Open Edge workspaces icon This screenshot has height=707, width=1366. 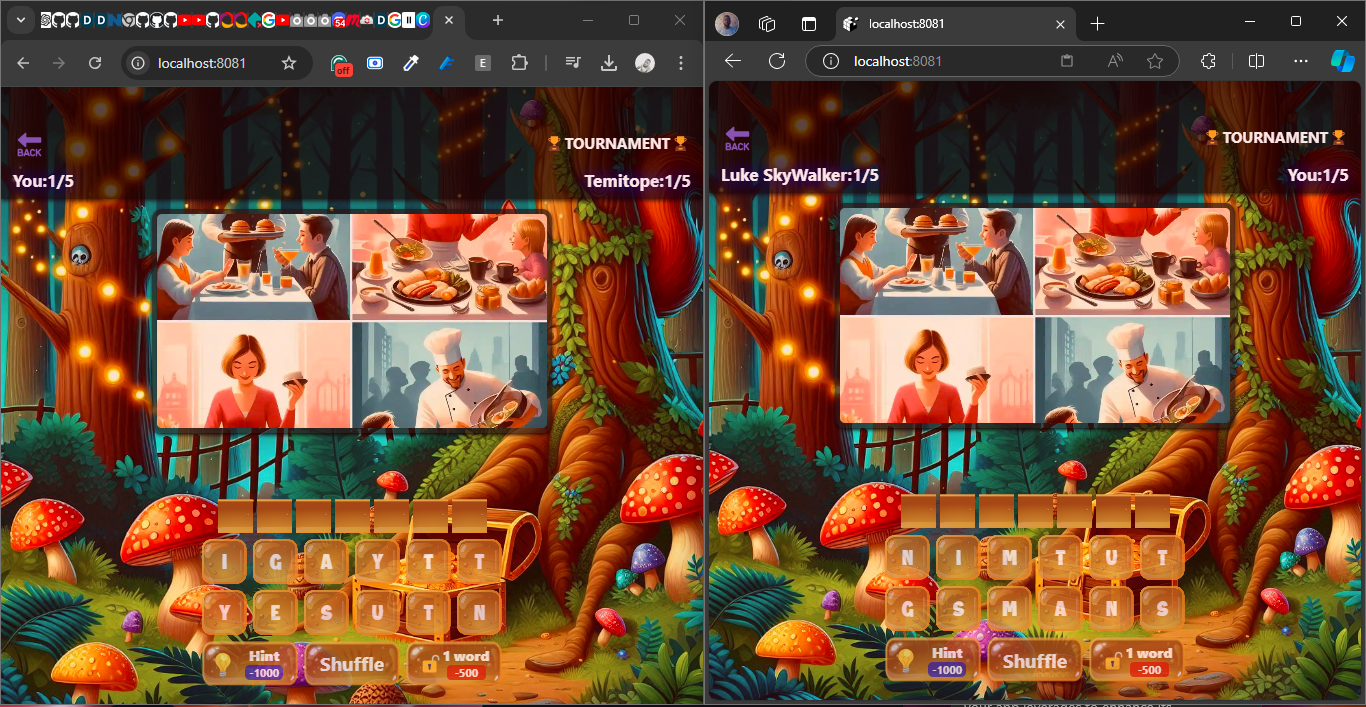(768, 23)
